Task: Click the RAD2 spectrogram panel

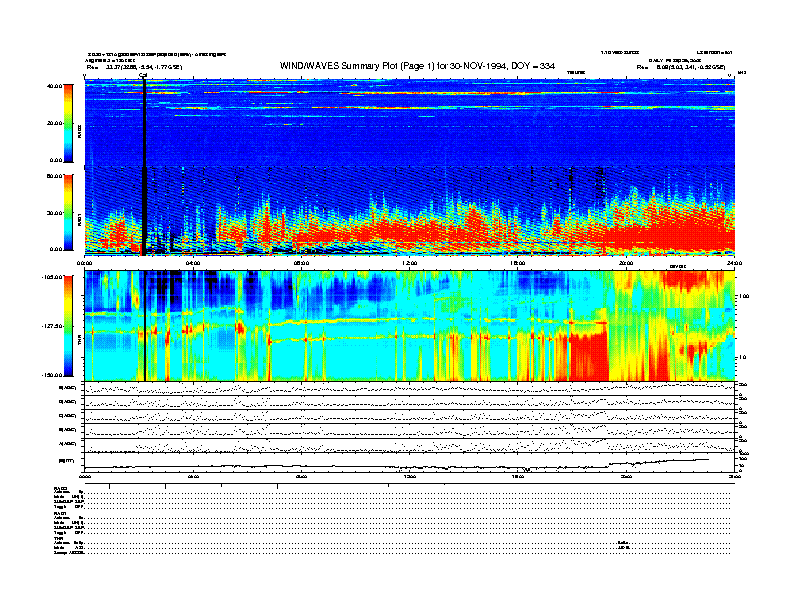Action: tap(410, 122)
